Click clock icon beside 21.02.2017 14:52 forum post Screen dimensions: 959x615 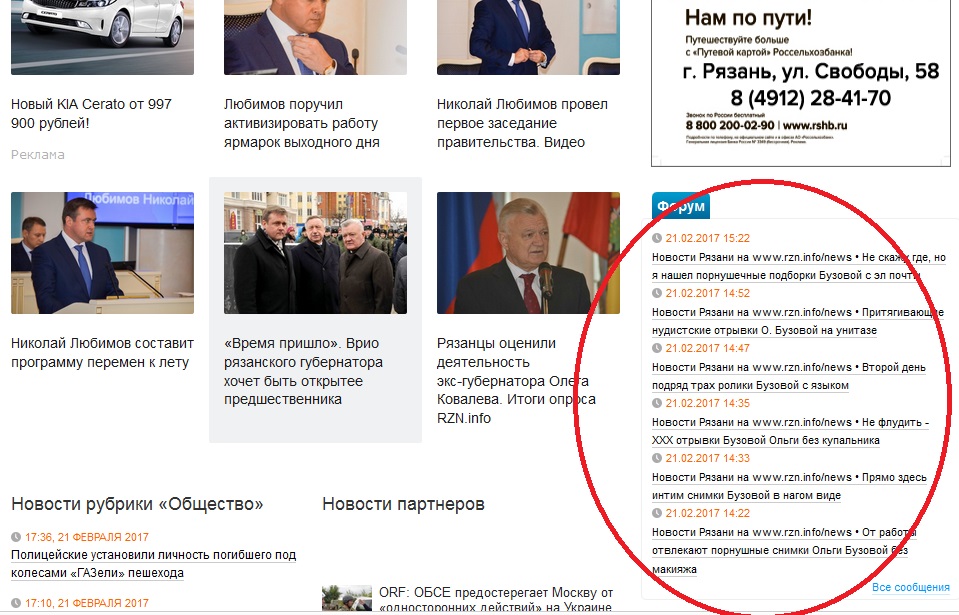tap(657, 293)
